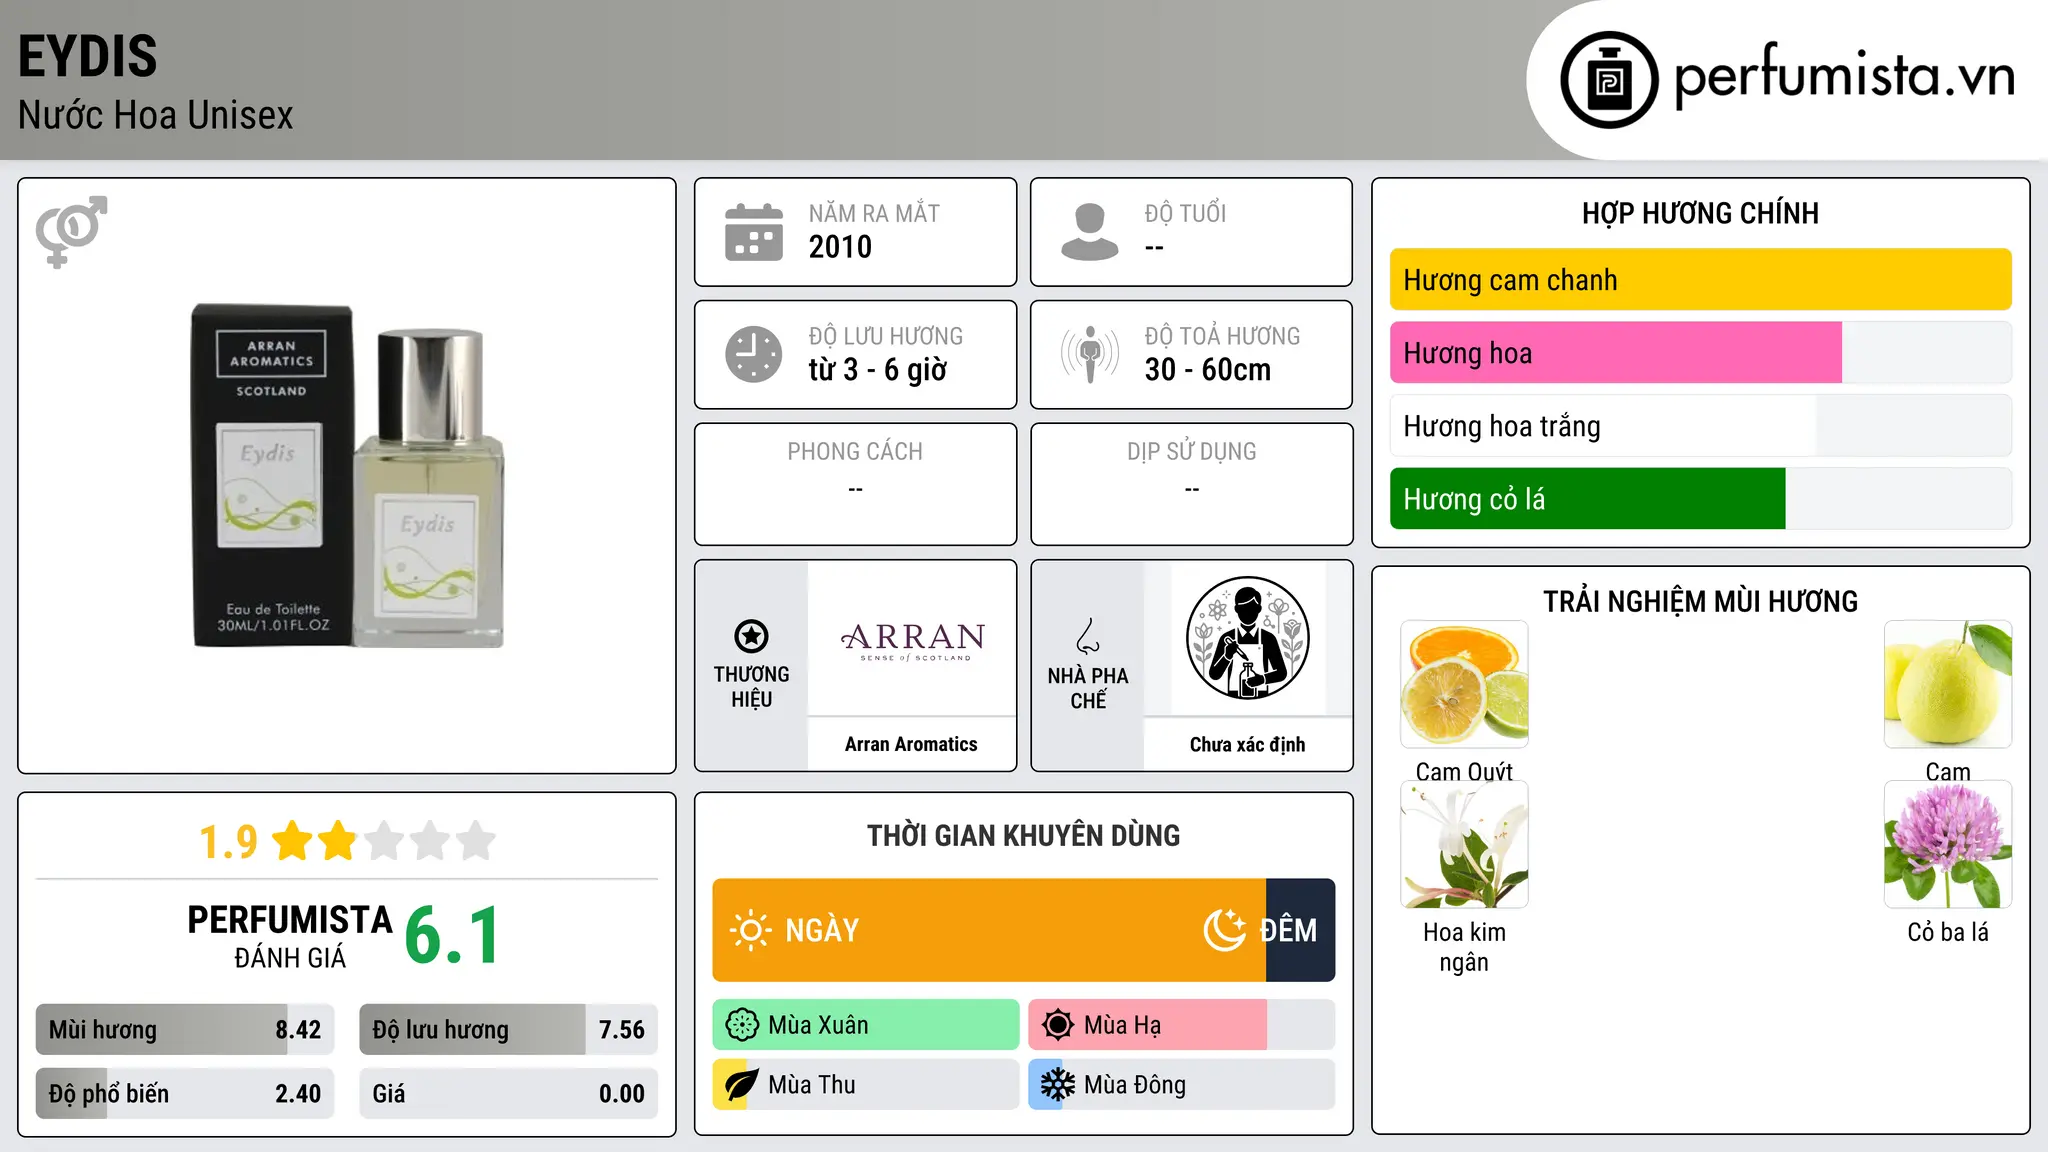This screenshot has height=1152, width=2048.
Task: Click the Mùi hương 8.42 score bar
Action: tap(185, 1030)
